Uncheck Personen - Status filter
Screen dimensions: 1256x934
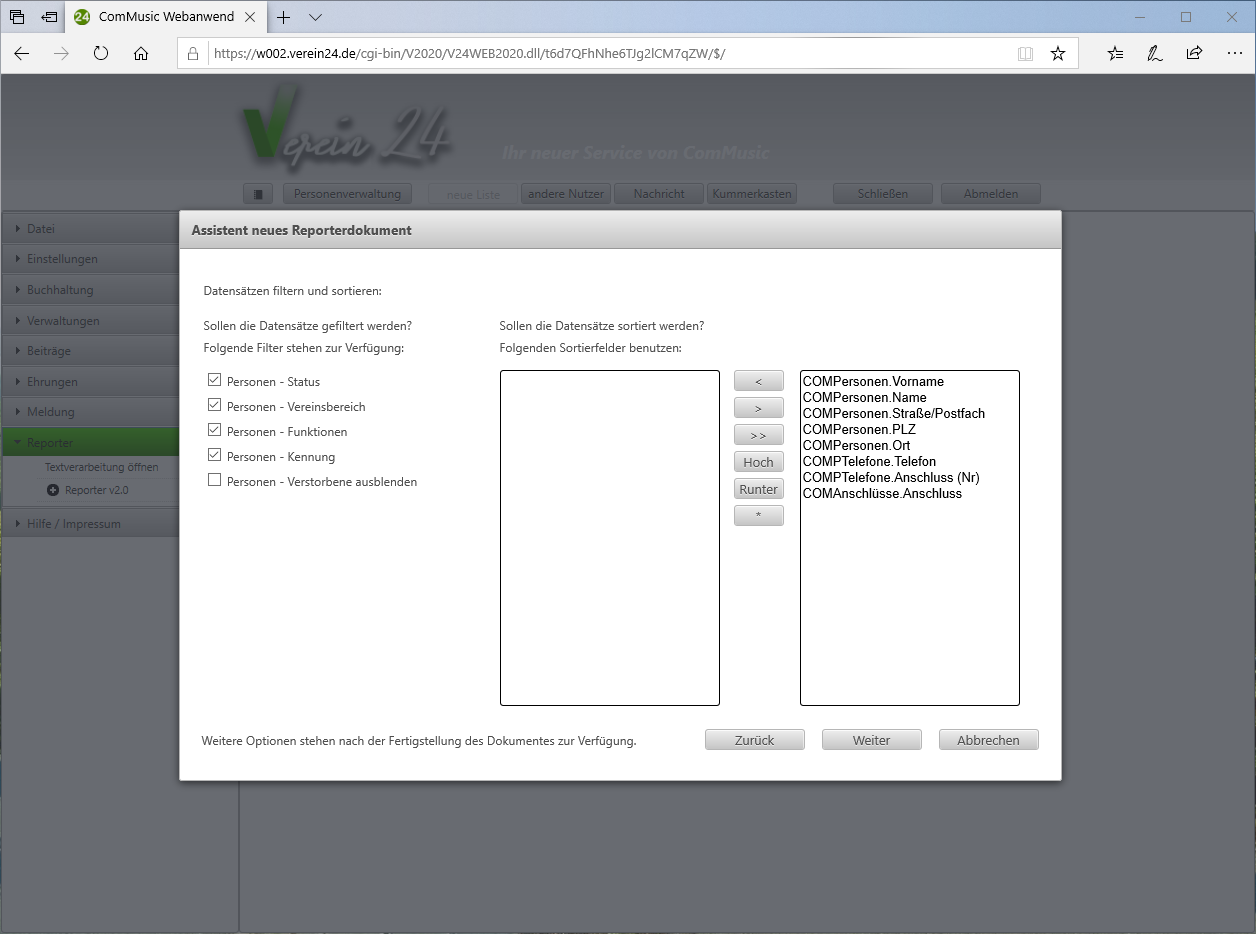[214, 381]
